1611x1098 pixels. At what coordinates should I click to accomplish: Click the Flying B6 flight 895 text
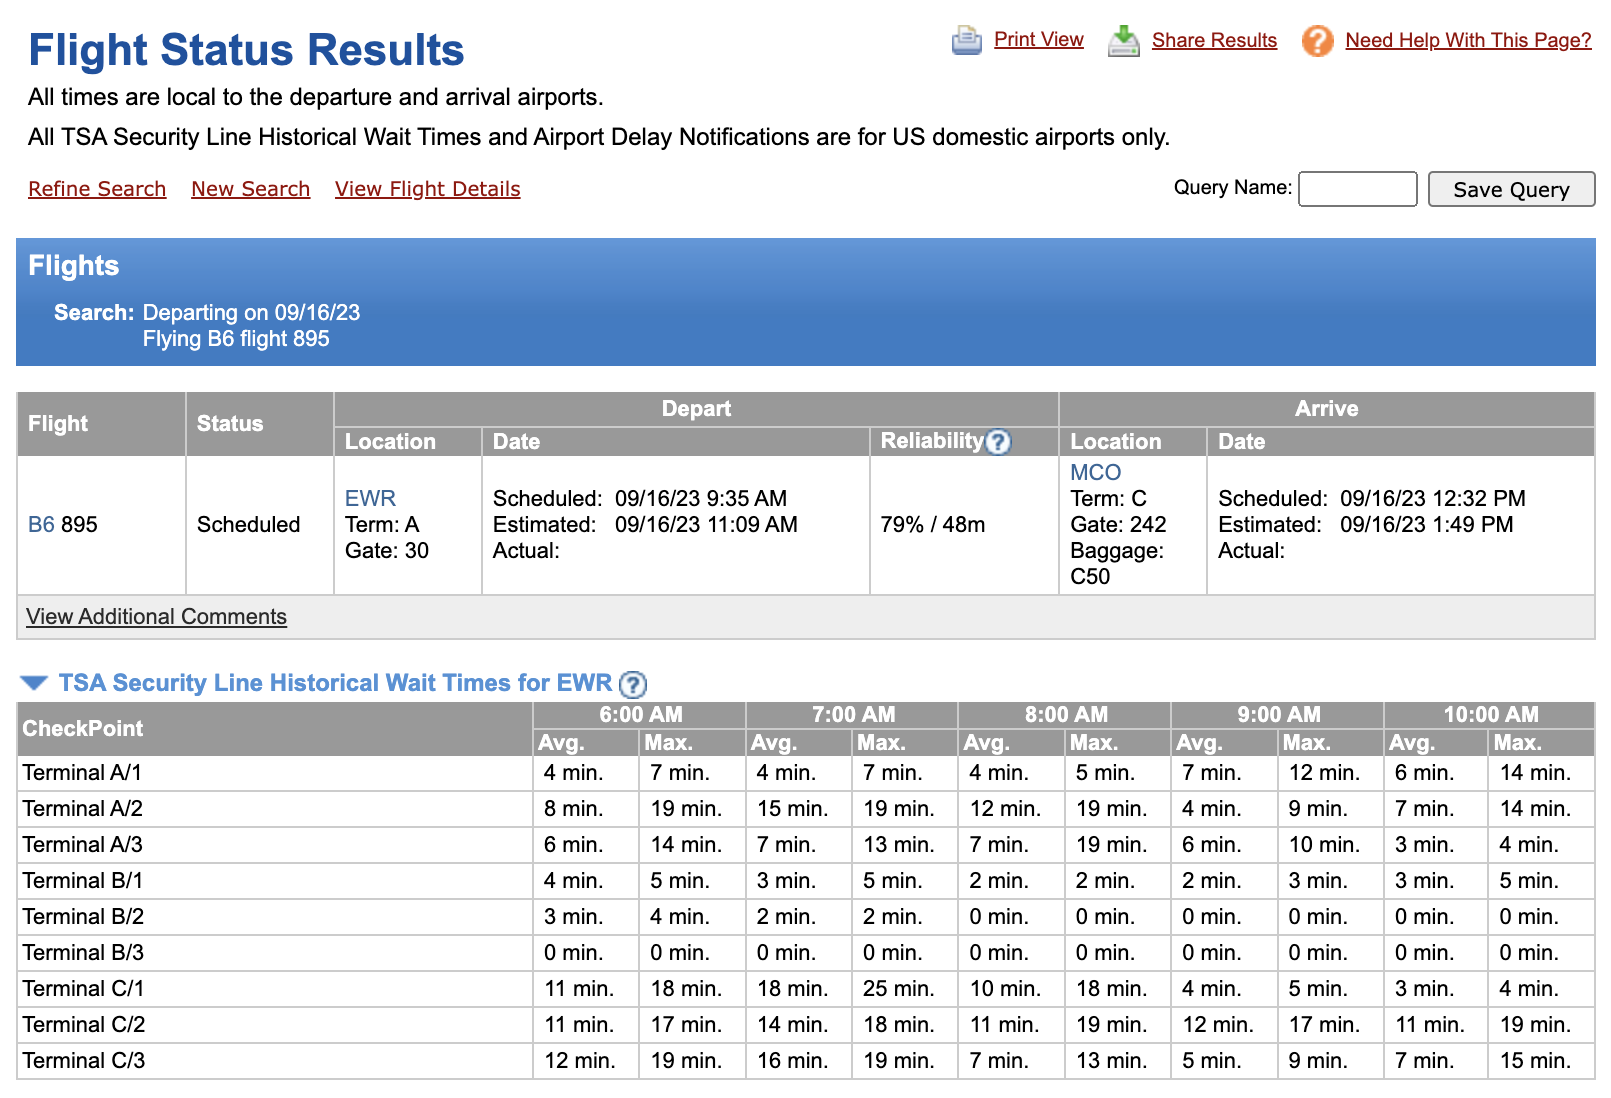[x=236, y=338]
